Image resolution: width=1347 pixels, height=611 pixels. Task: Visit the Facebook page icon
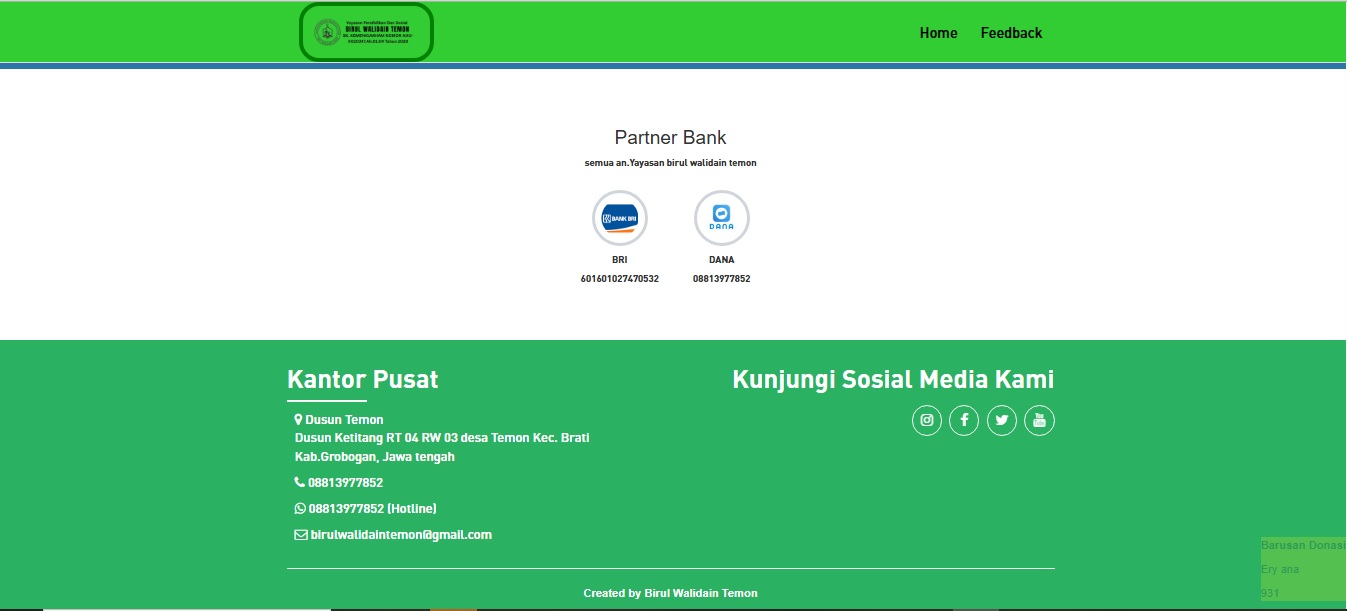(964, 421)
